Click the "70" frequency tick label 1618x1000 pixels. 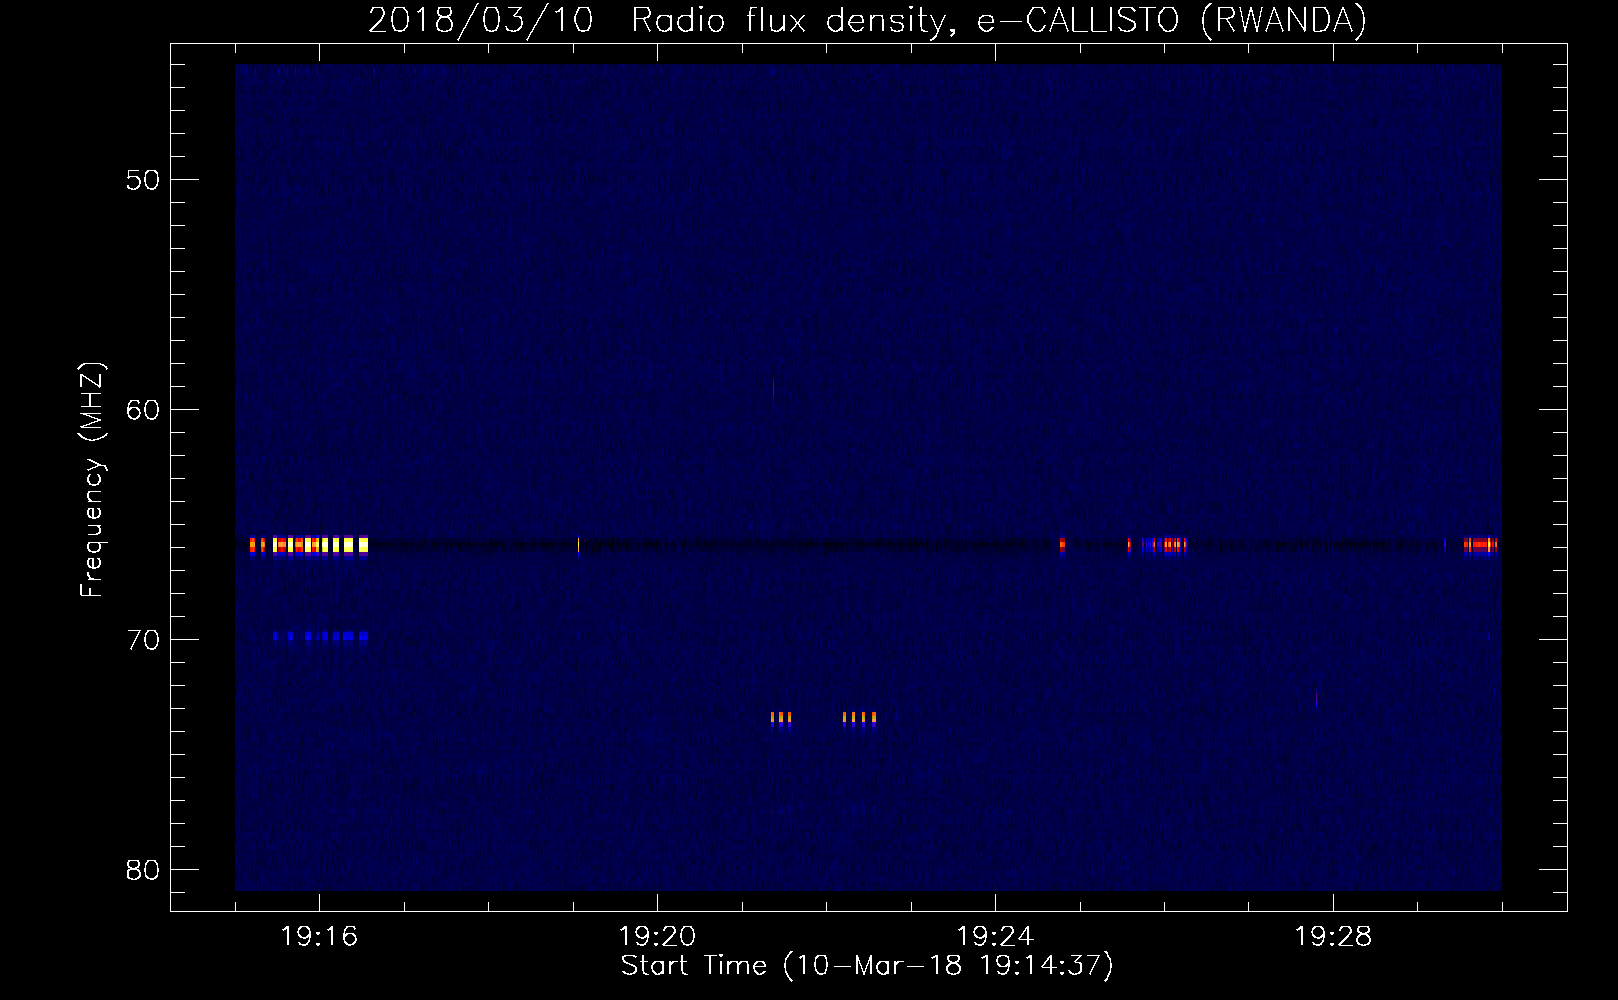143,640
